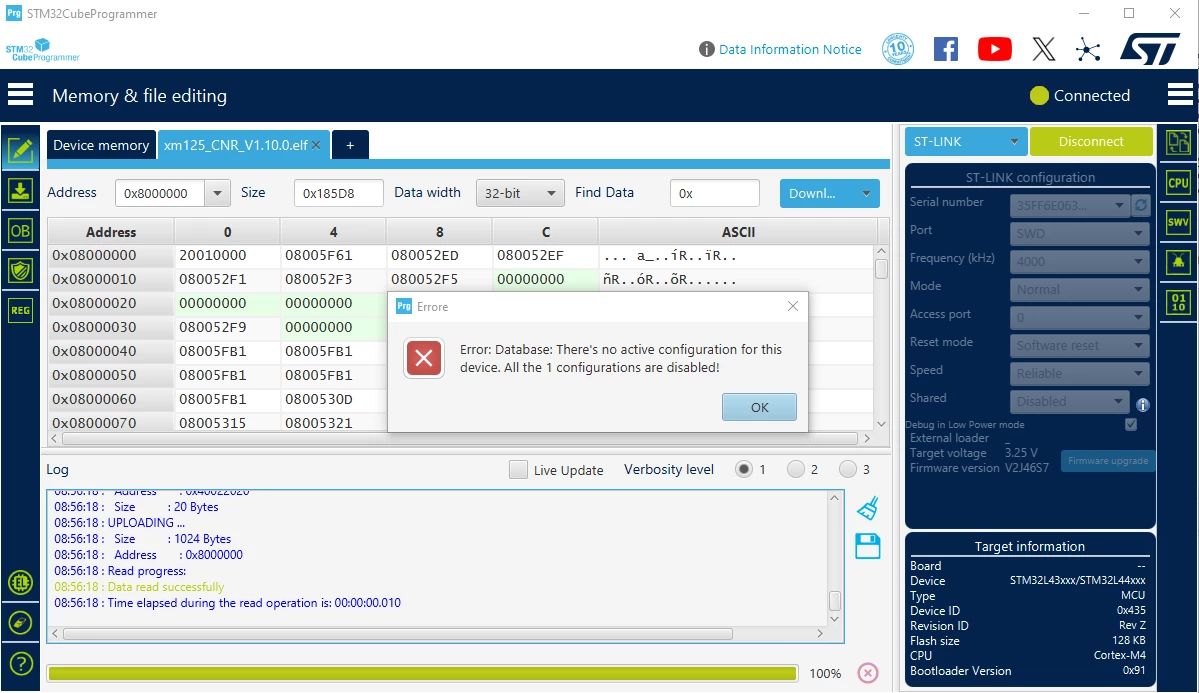Expand the Download button arrow
1199x693 pixels.
pyautogui.click(x=866, y=194)
